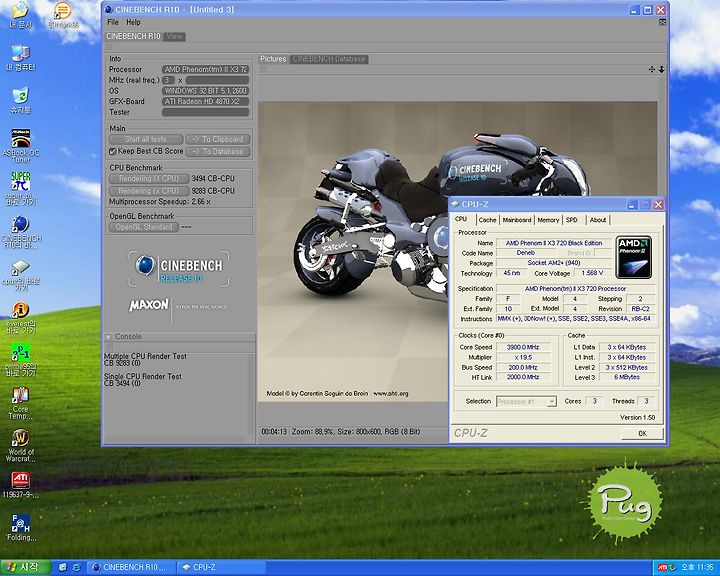Click the GFX-Board field showing ATI Radeon
This screenshot has height=576, width=720.
[x=205, y=102]
